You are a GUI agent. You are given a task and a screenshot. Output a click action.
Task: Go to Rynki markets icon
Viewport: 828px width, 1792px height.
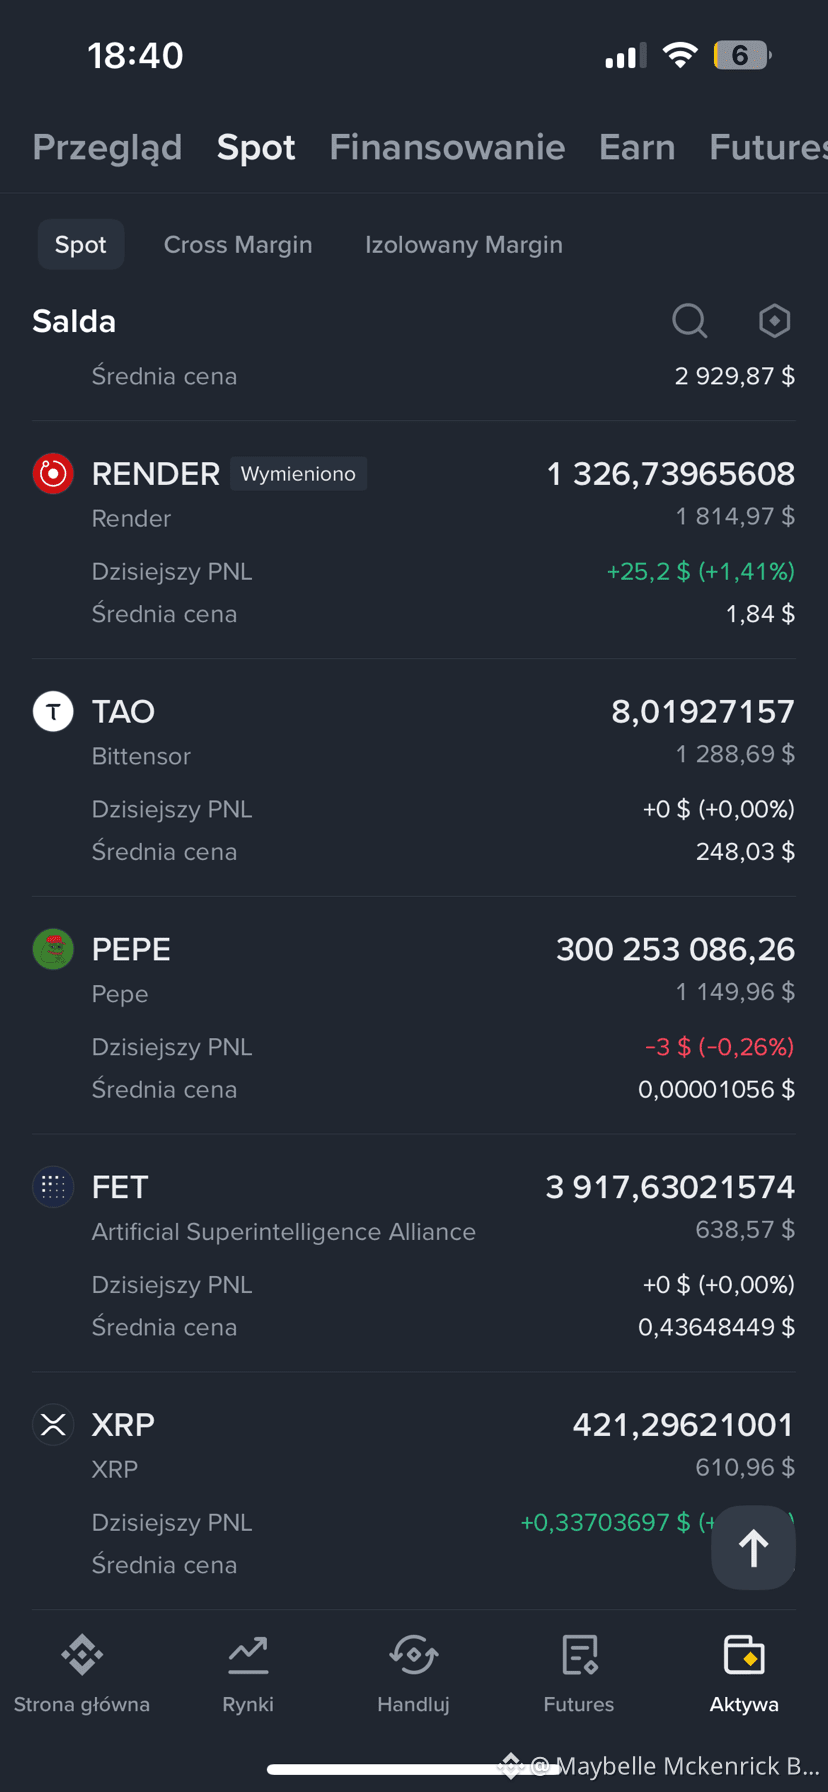(248, 1655)
